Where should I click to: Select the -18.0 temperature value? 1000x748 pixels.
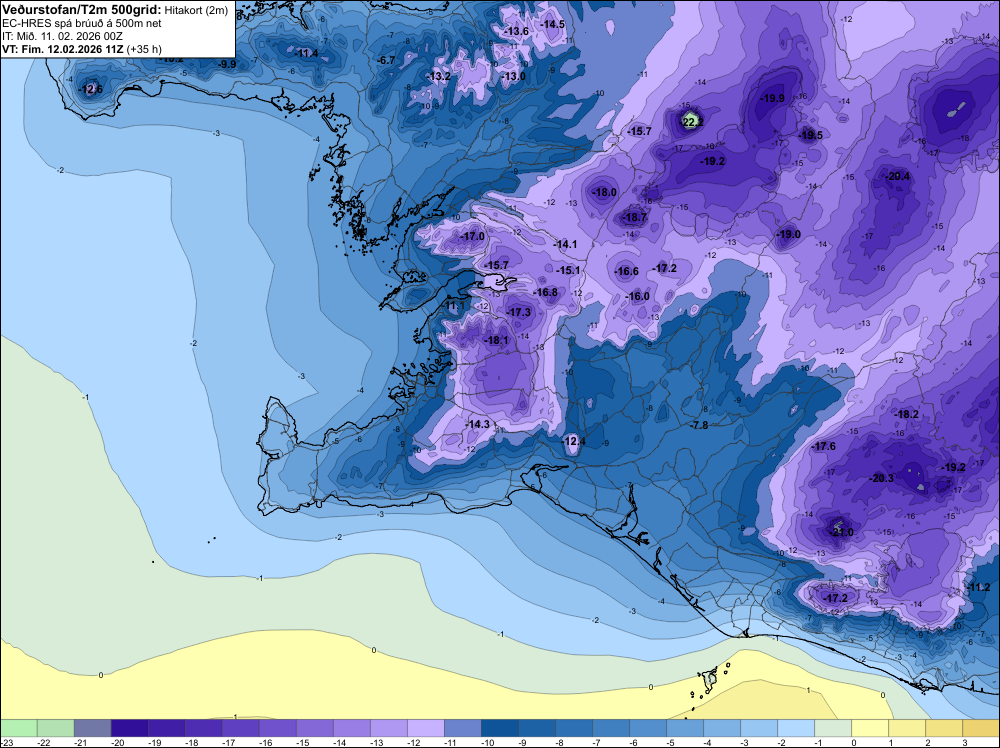pos(605,193)
